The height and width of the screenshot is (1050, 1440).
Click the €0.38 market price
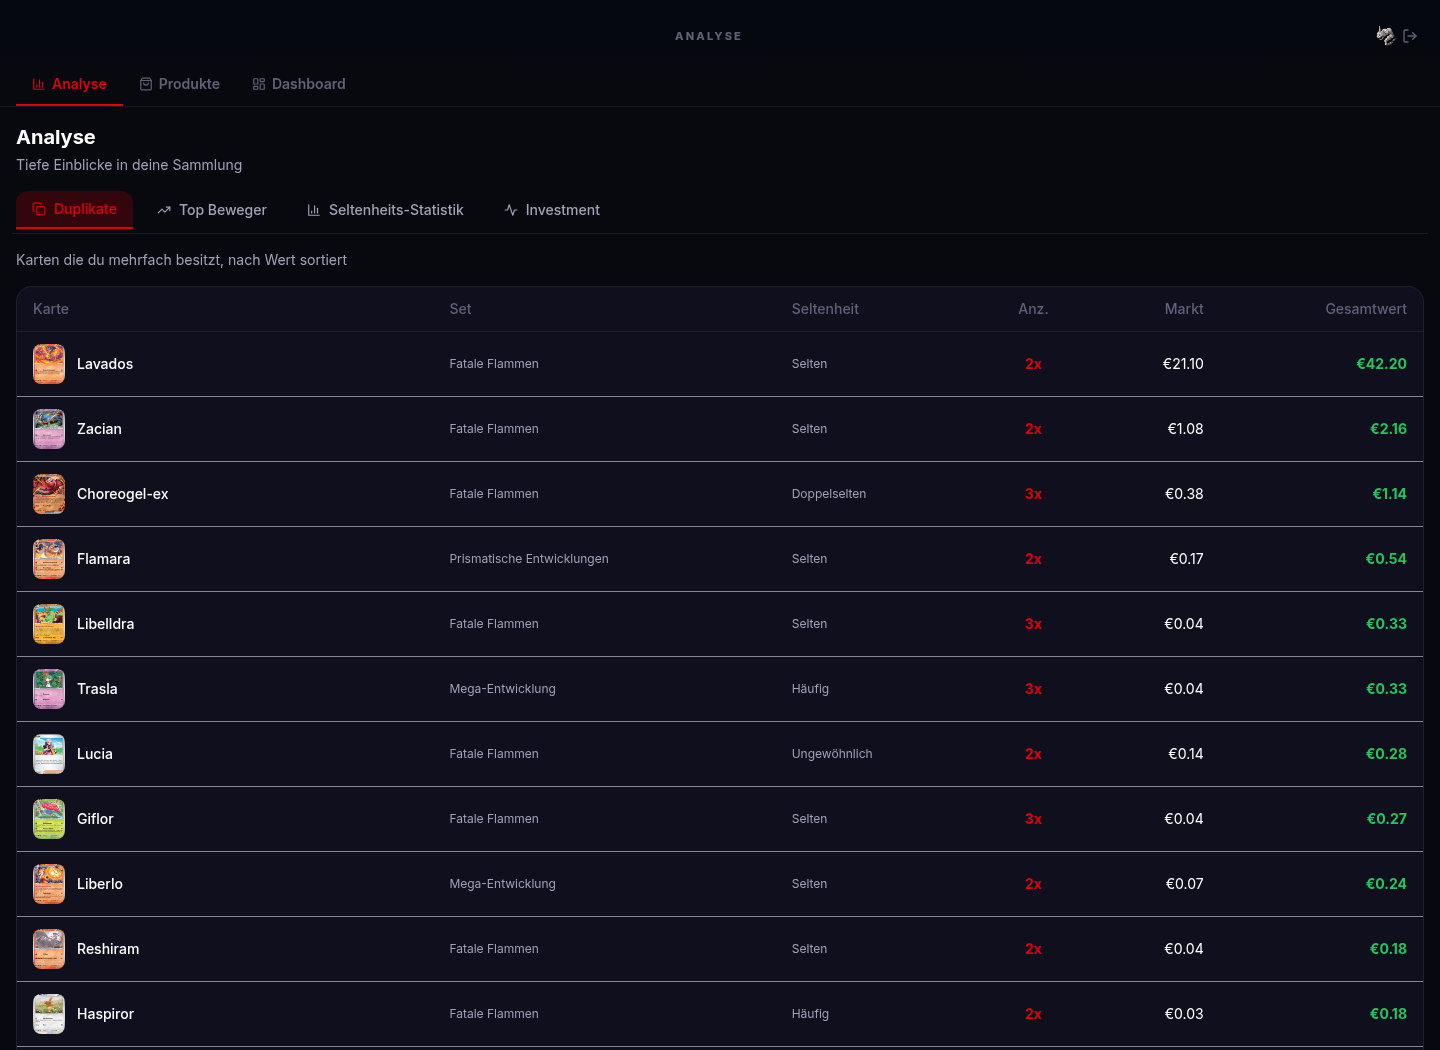[x=1184, y=494]
